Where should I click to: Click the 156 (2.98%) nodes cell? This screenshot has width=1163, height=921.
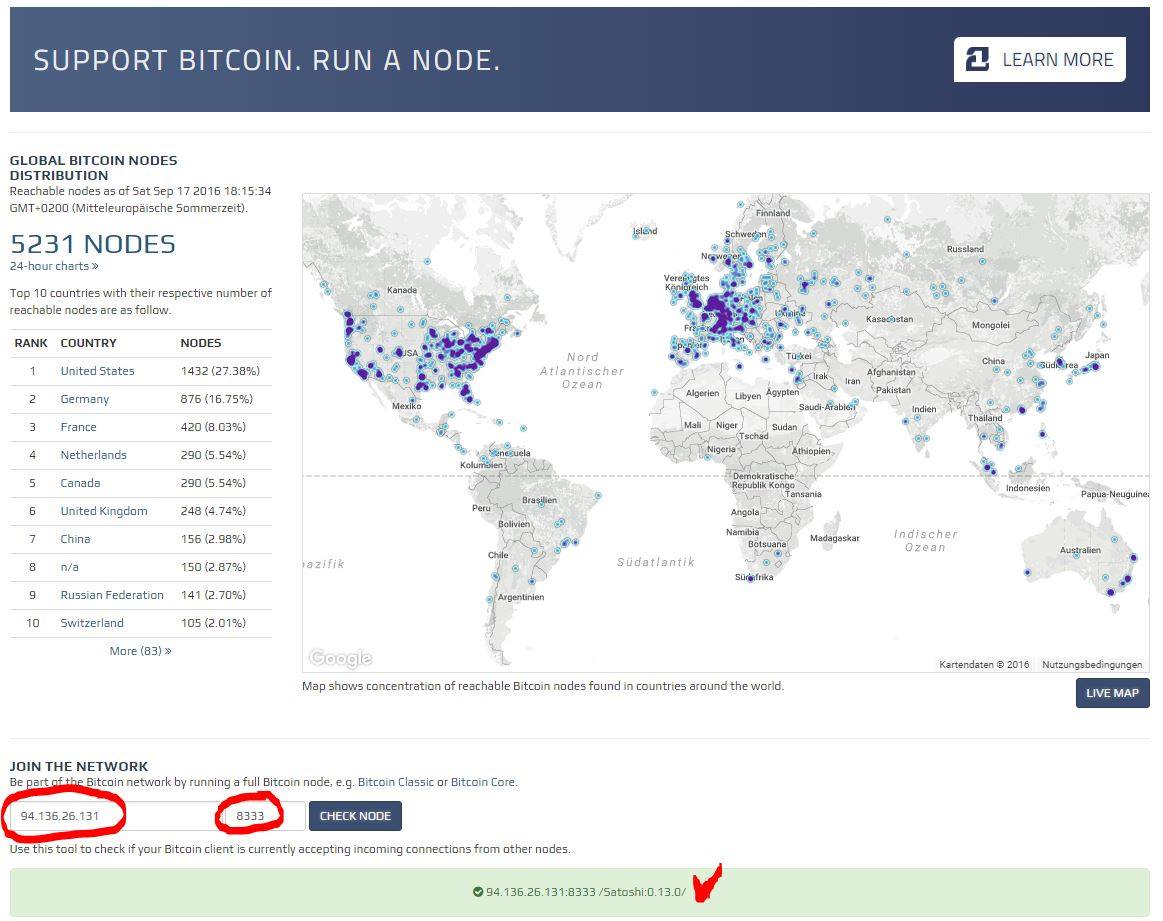coord(213,539)
